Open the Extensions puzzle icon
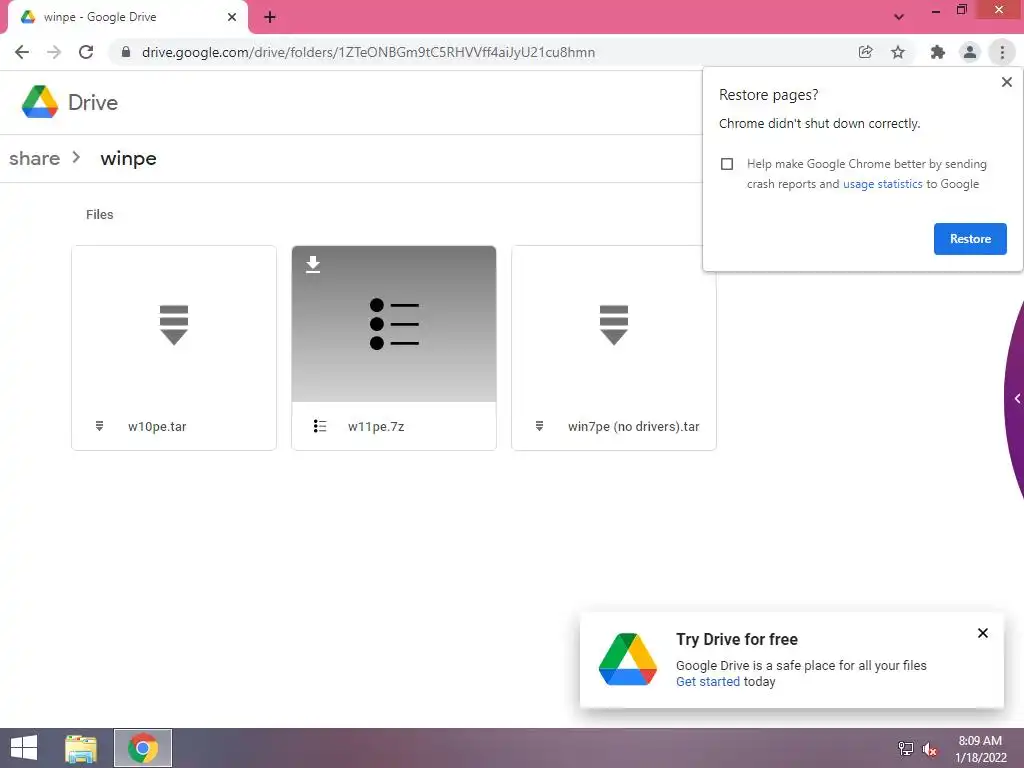Screen dimensions: 1024x768 point(938,52)
